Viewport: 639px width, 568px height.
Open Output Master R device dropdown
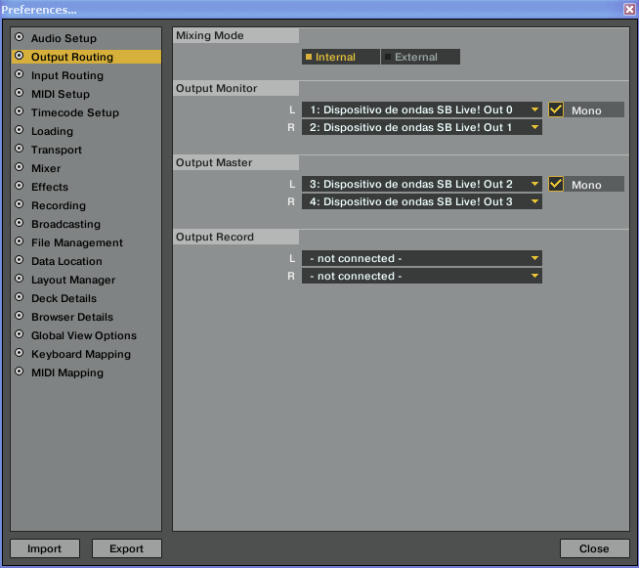[x=422, y=202]
